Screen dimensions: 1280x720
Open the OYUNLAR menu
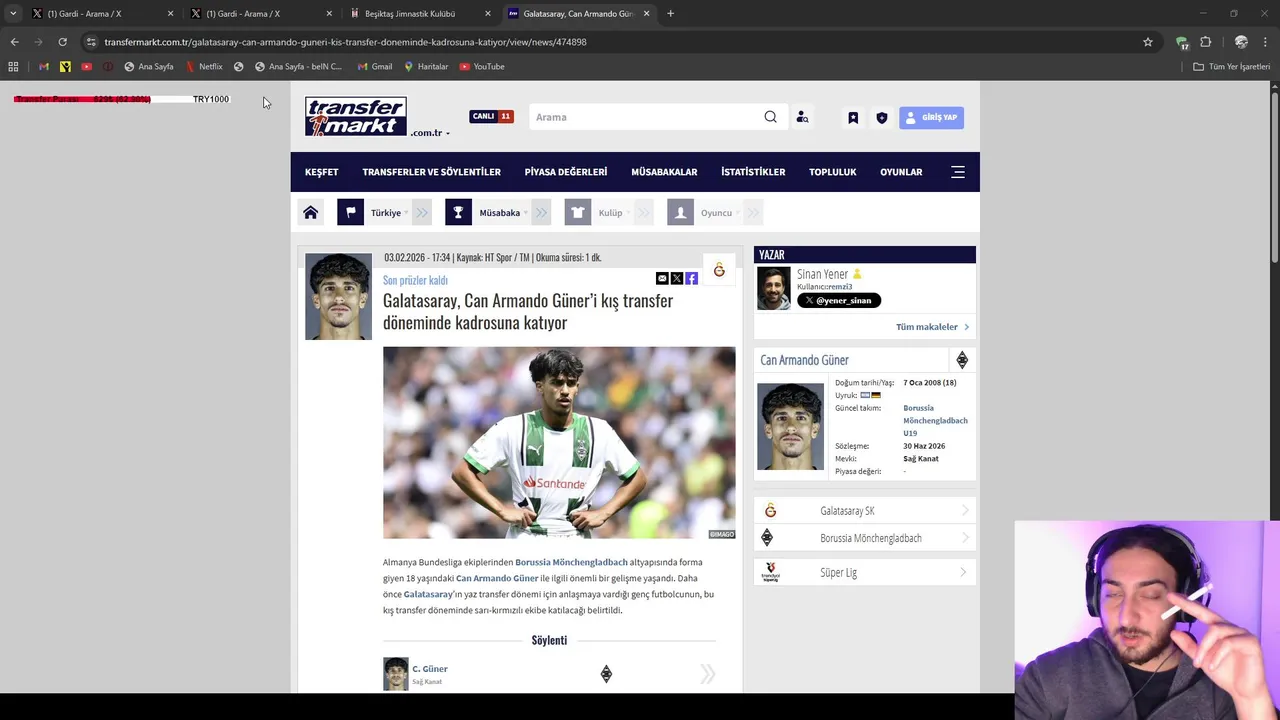(x=901, y=172)
